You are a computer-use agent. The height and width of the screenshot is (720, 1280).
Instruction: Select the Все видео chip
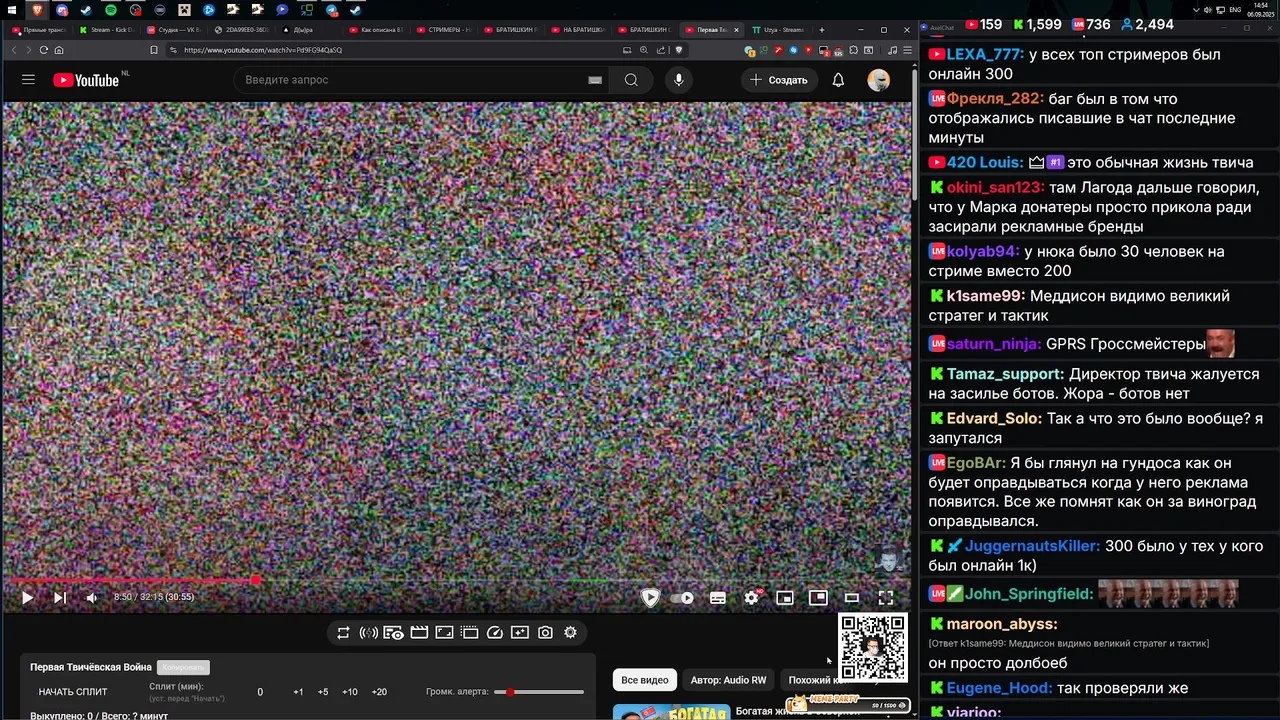pos(645,680)
